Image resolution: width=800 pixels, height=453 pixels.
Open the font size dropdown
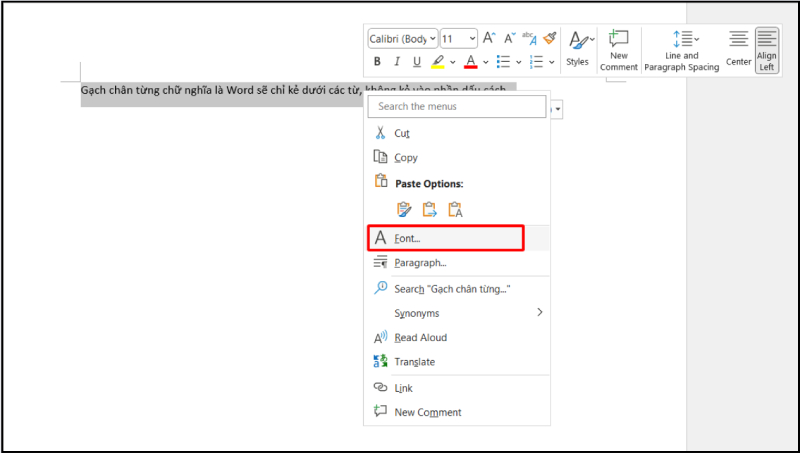(x=459, y=38)
